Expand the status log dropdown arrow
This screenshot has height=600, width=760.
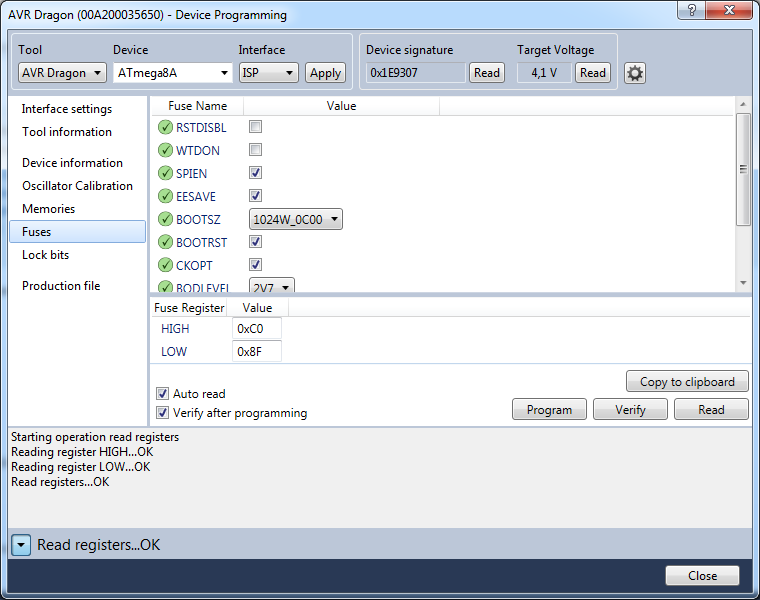[x=21, y=545]
